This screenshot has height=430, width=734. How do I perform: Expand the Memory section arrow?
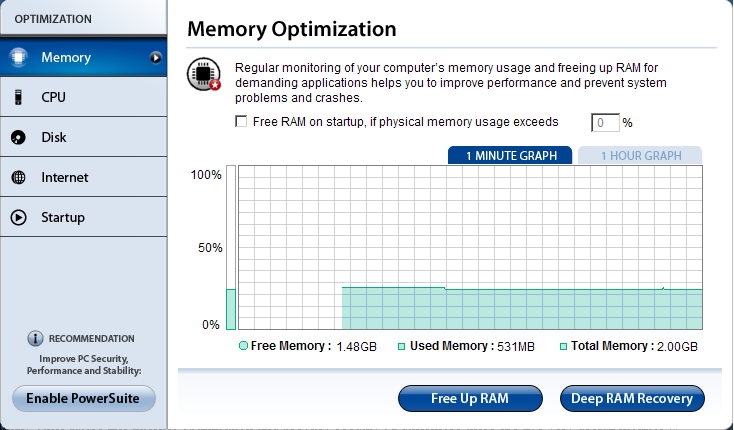click(156, 58)
